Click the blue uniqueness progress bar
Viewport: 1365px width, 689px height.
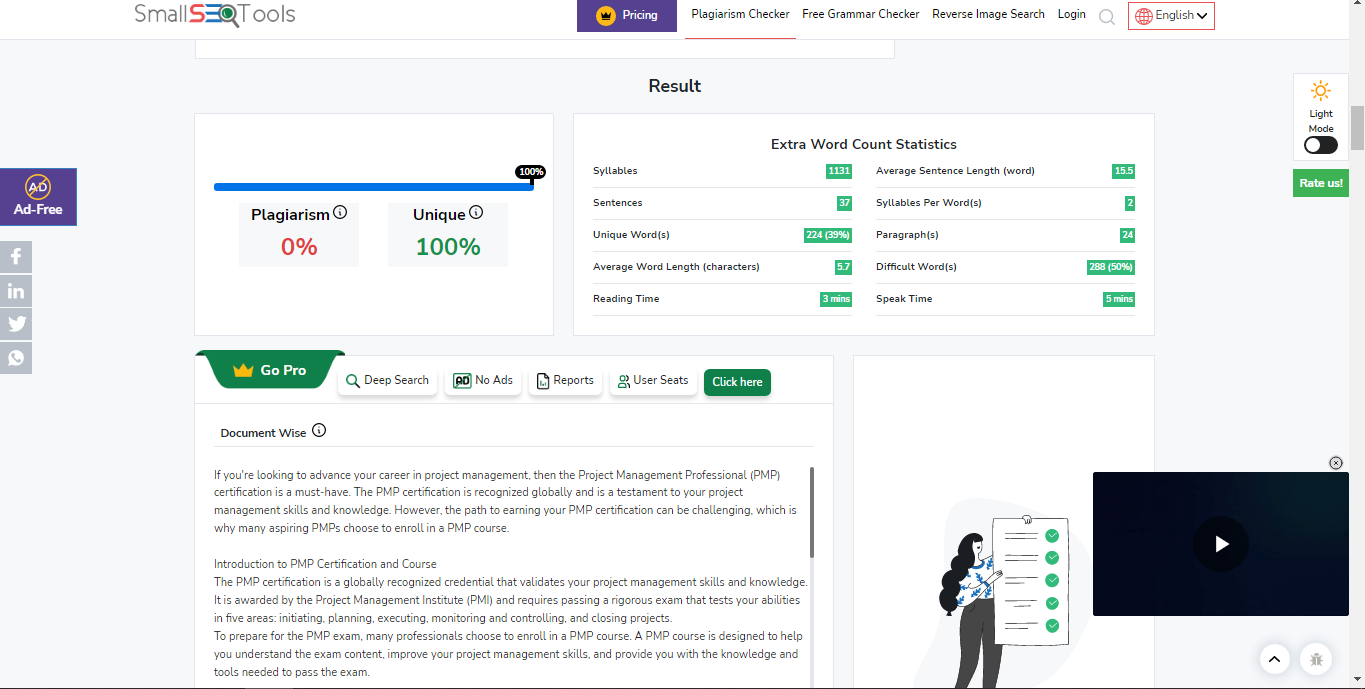[373, 187]
